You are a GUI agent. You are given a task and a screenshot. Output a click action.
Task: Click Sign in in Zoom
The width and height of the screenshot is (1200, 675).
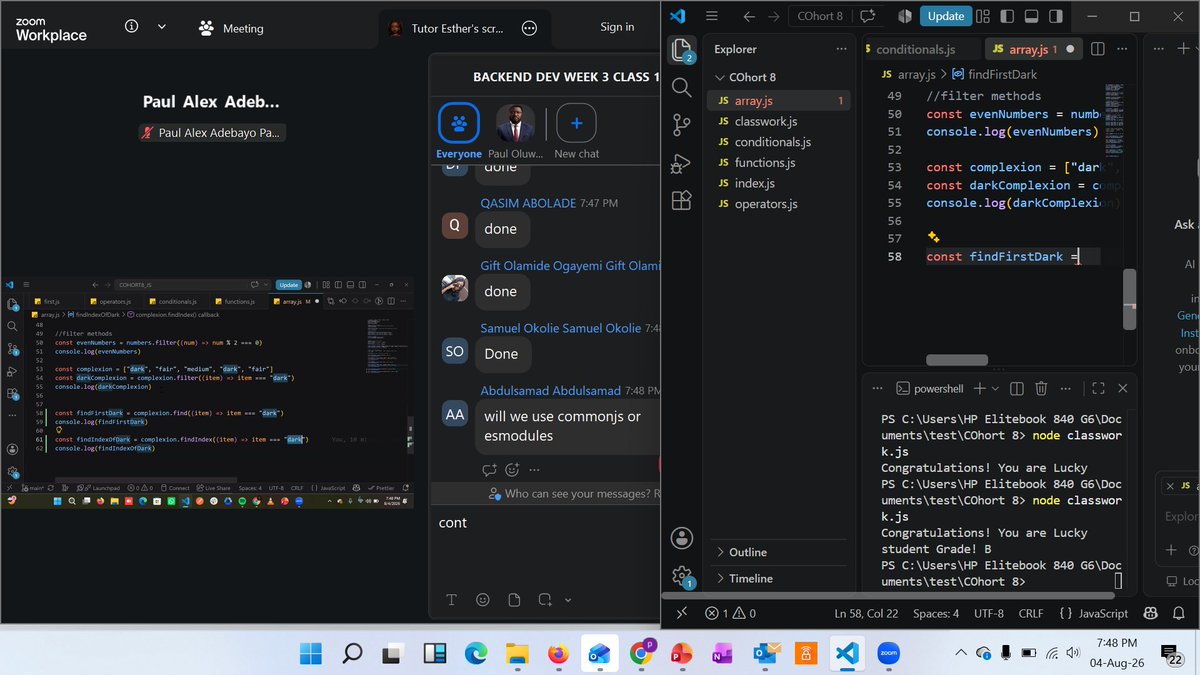617,27
